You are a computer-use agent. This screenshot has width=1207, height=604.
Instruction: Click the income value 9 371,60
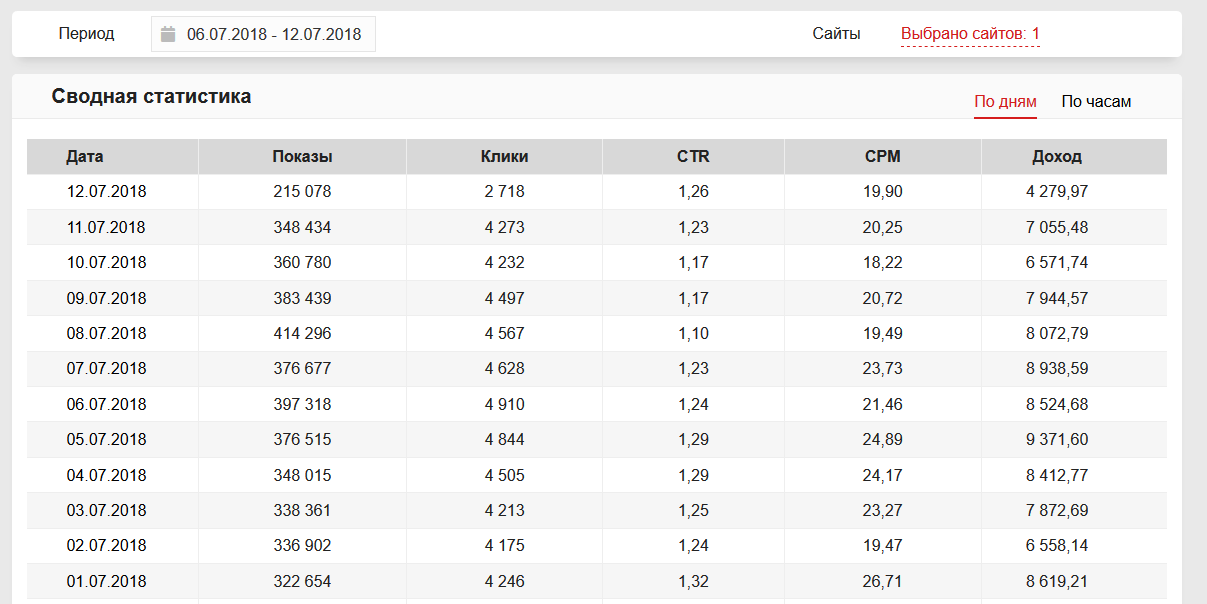click(x=1057, y=440)
